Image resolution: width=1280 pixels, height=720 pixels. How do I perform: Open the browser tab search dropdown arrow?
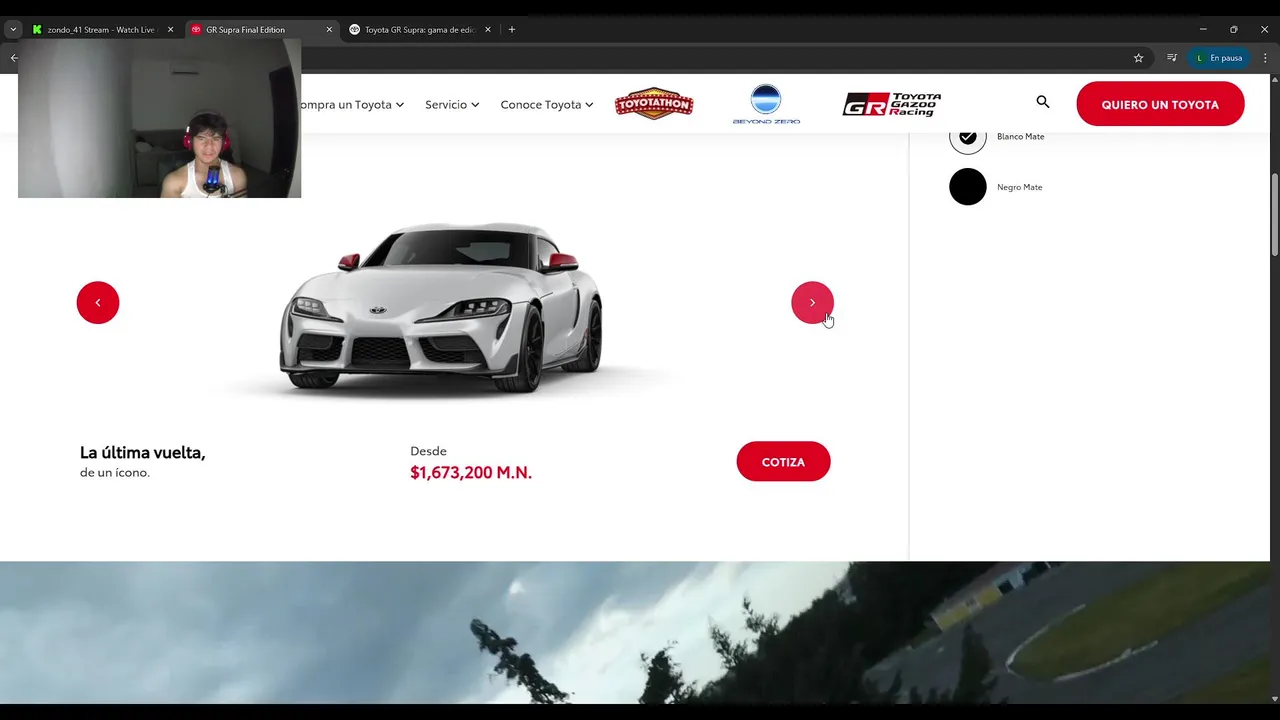[x=13, y=30]
